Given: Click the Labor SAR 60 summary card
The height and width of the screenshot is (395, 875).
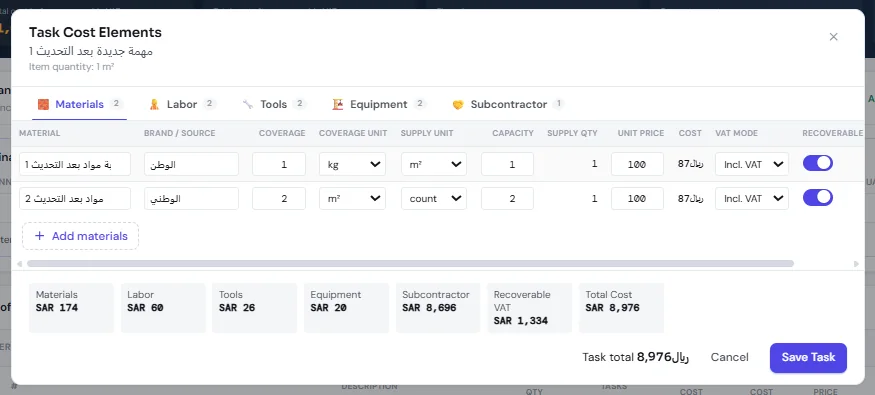Looking at the screenshot, I should click(163, 308).
